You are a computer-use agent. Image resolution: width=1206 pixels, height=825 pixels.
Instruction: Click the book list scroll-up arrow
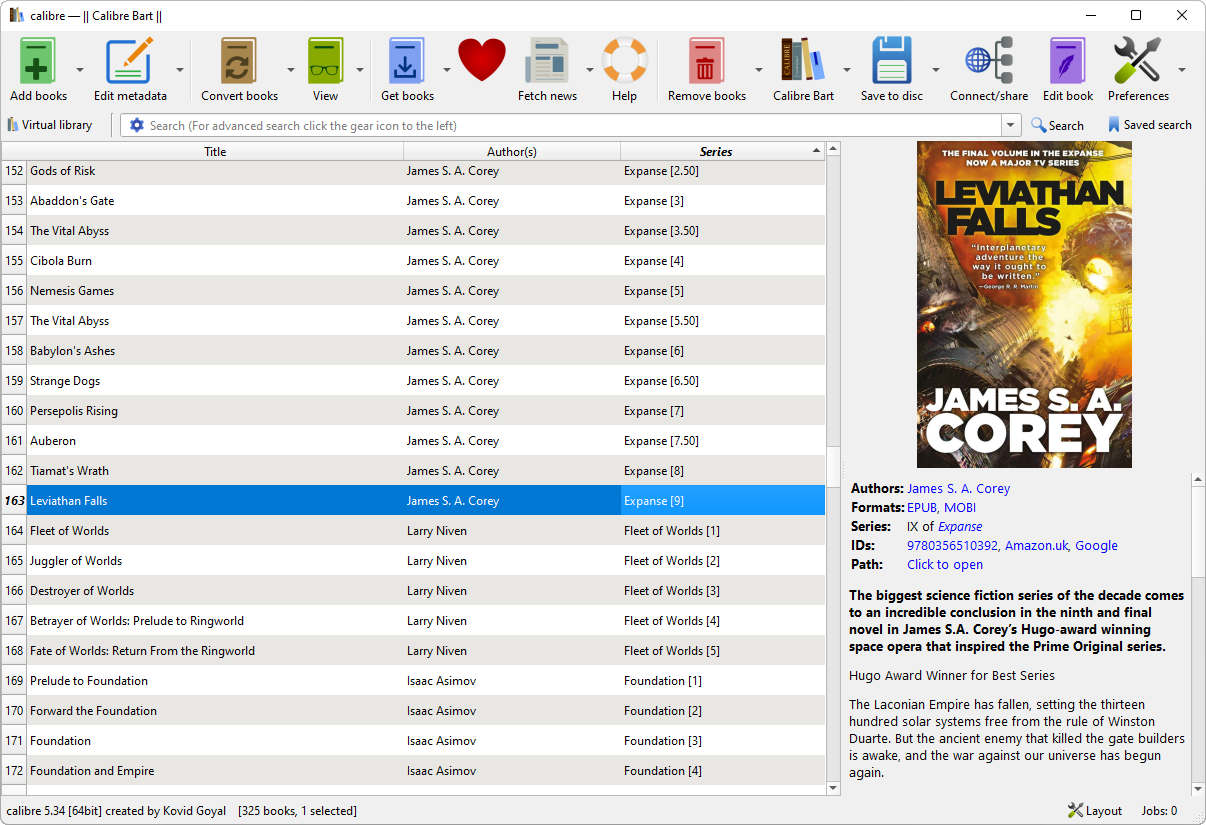pos(834,149)
